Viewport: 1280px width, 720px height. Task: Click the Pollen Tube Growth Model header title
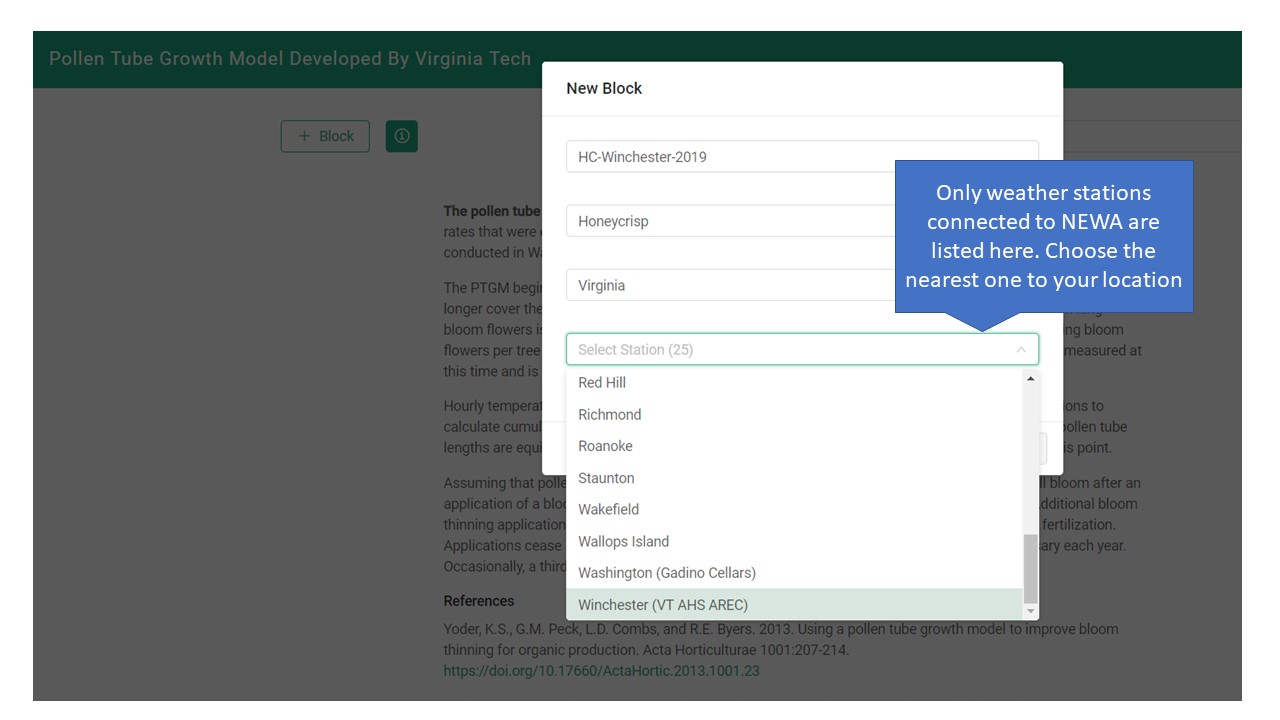(290, 58)
